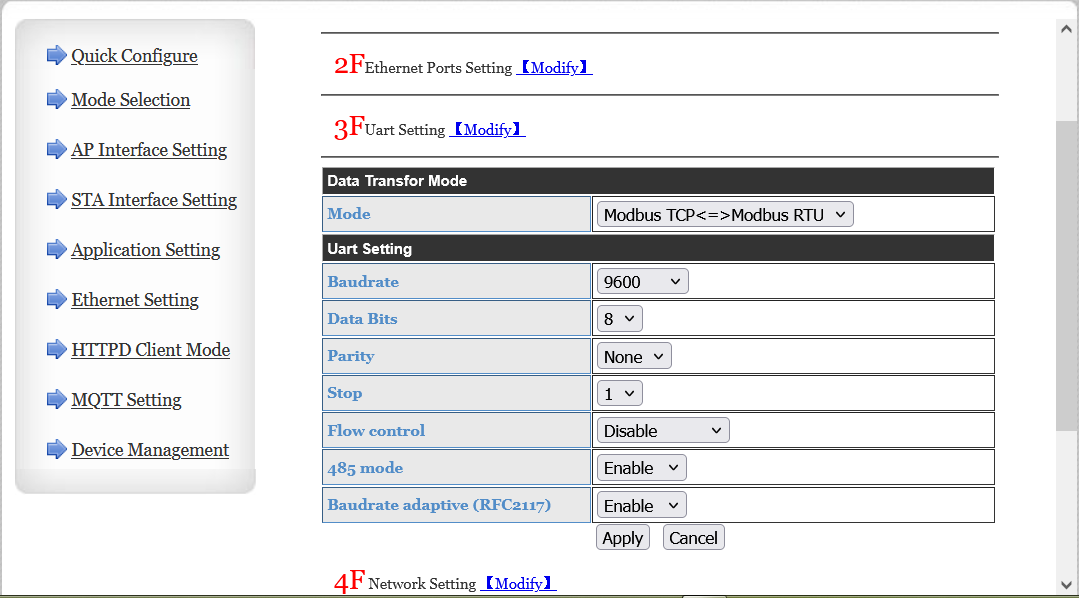Click arrow icon next to MQTT Setting
The image size is (1079, 598).
[x=56, y=400]
